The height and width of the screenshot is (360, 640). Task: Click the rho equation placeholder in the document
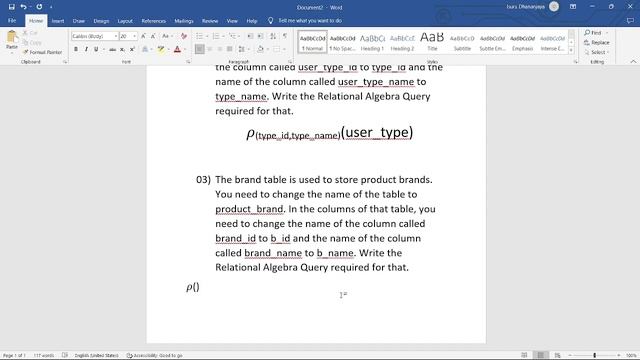click(193, 287)
